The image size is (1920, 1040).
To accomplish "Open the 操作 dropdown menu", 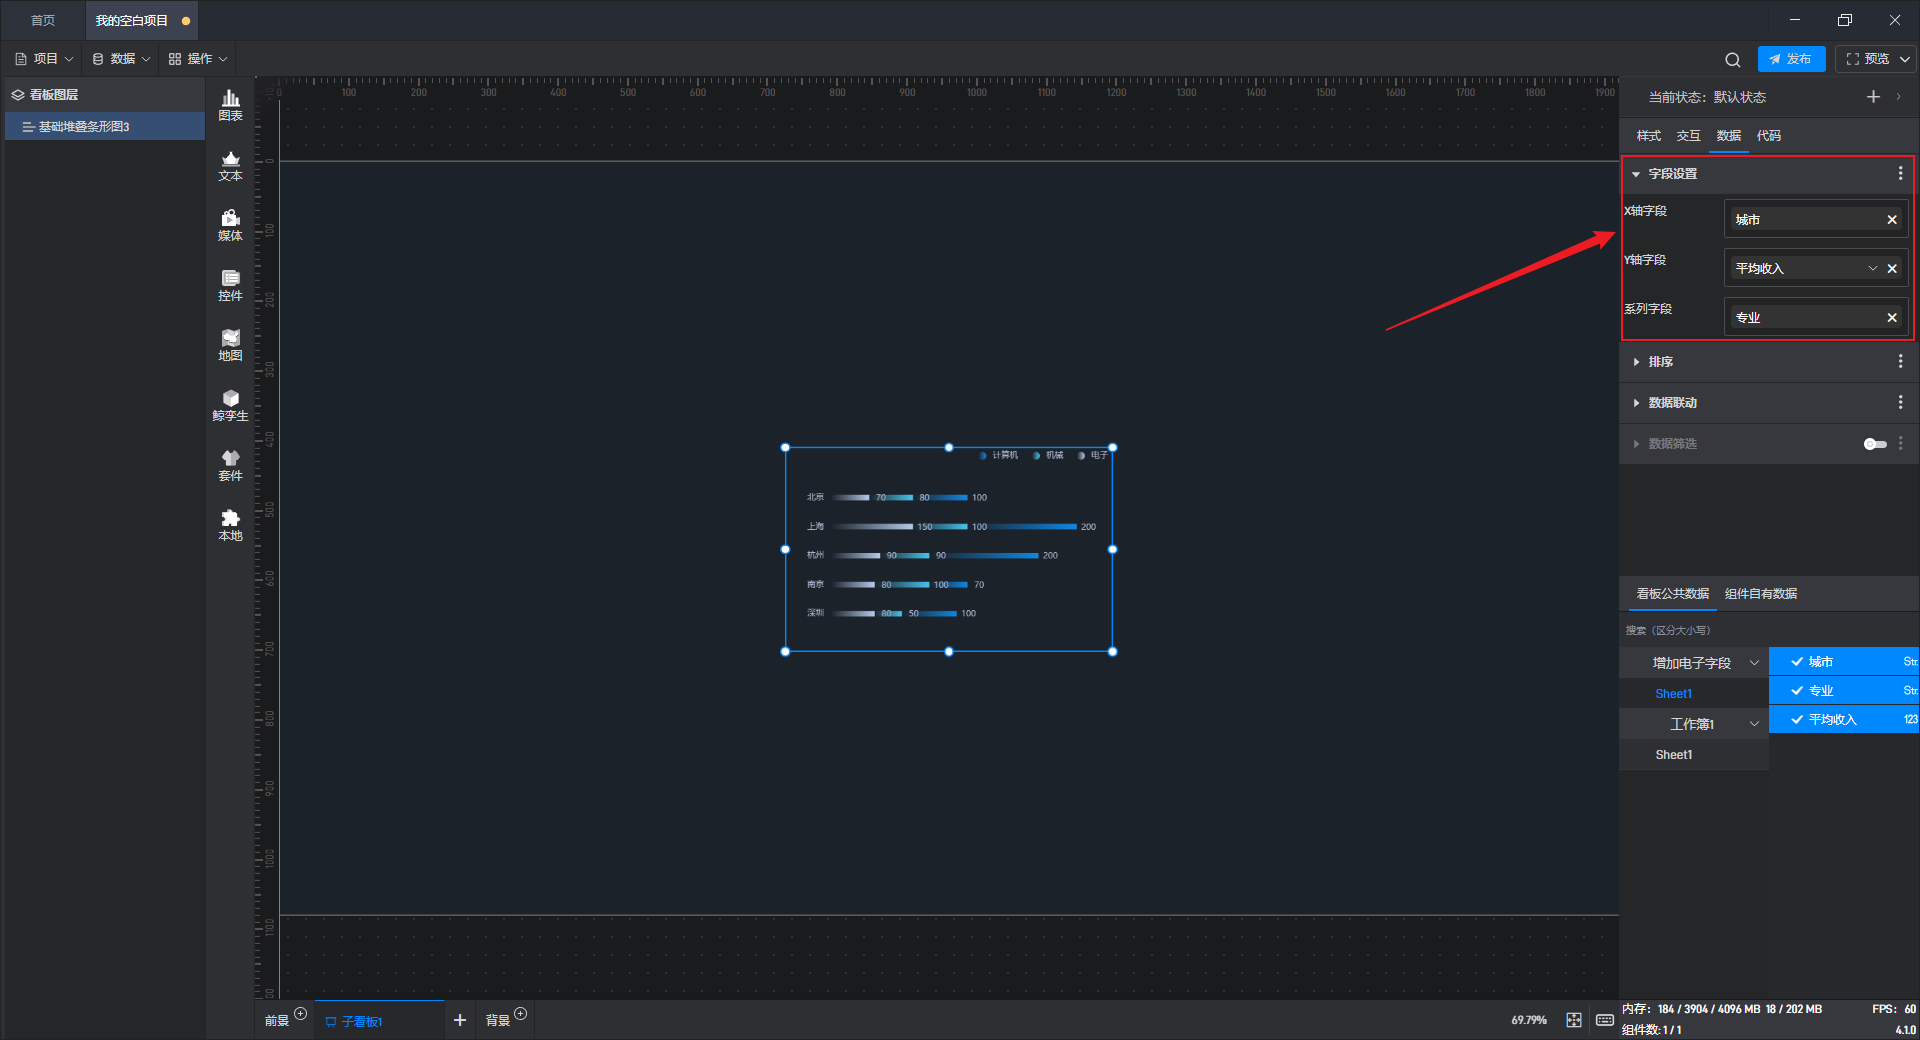I will click(198, 59).
